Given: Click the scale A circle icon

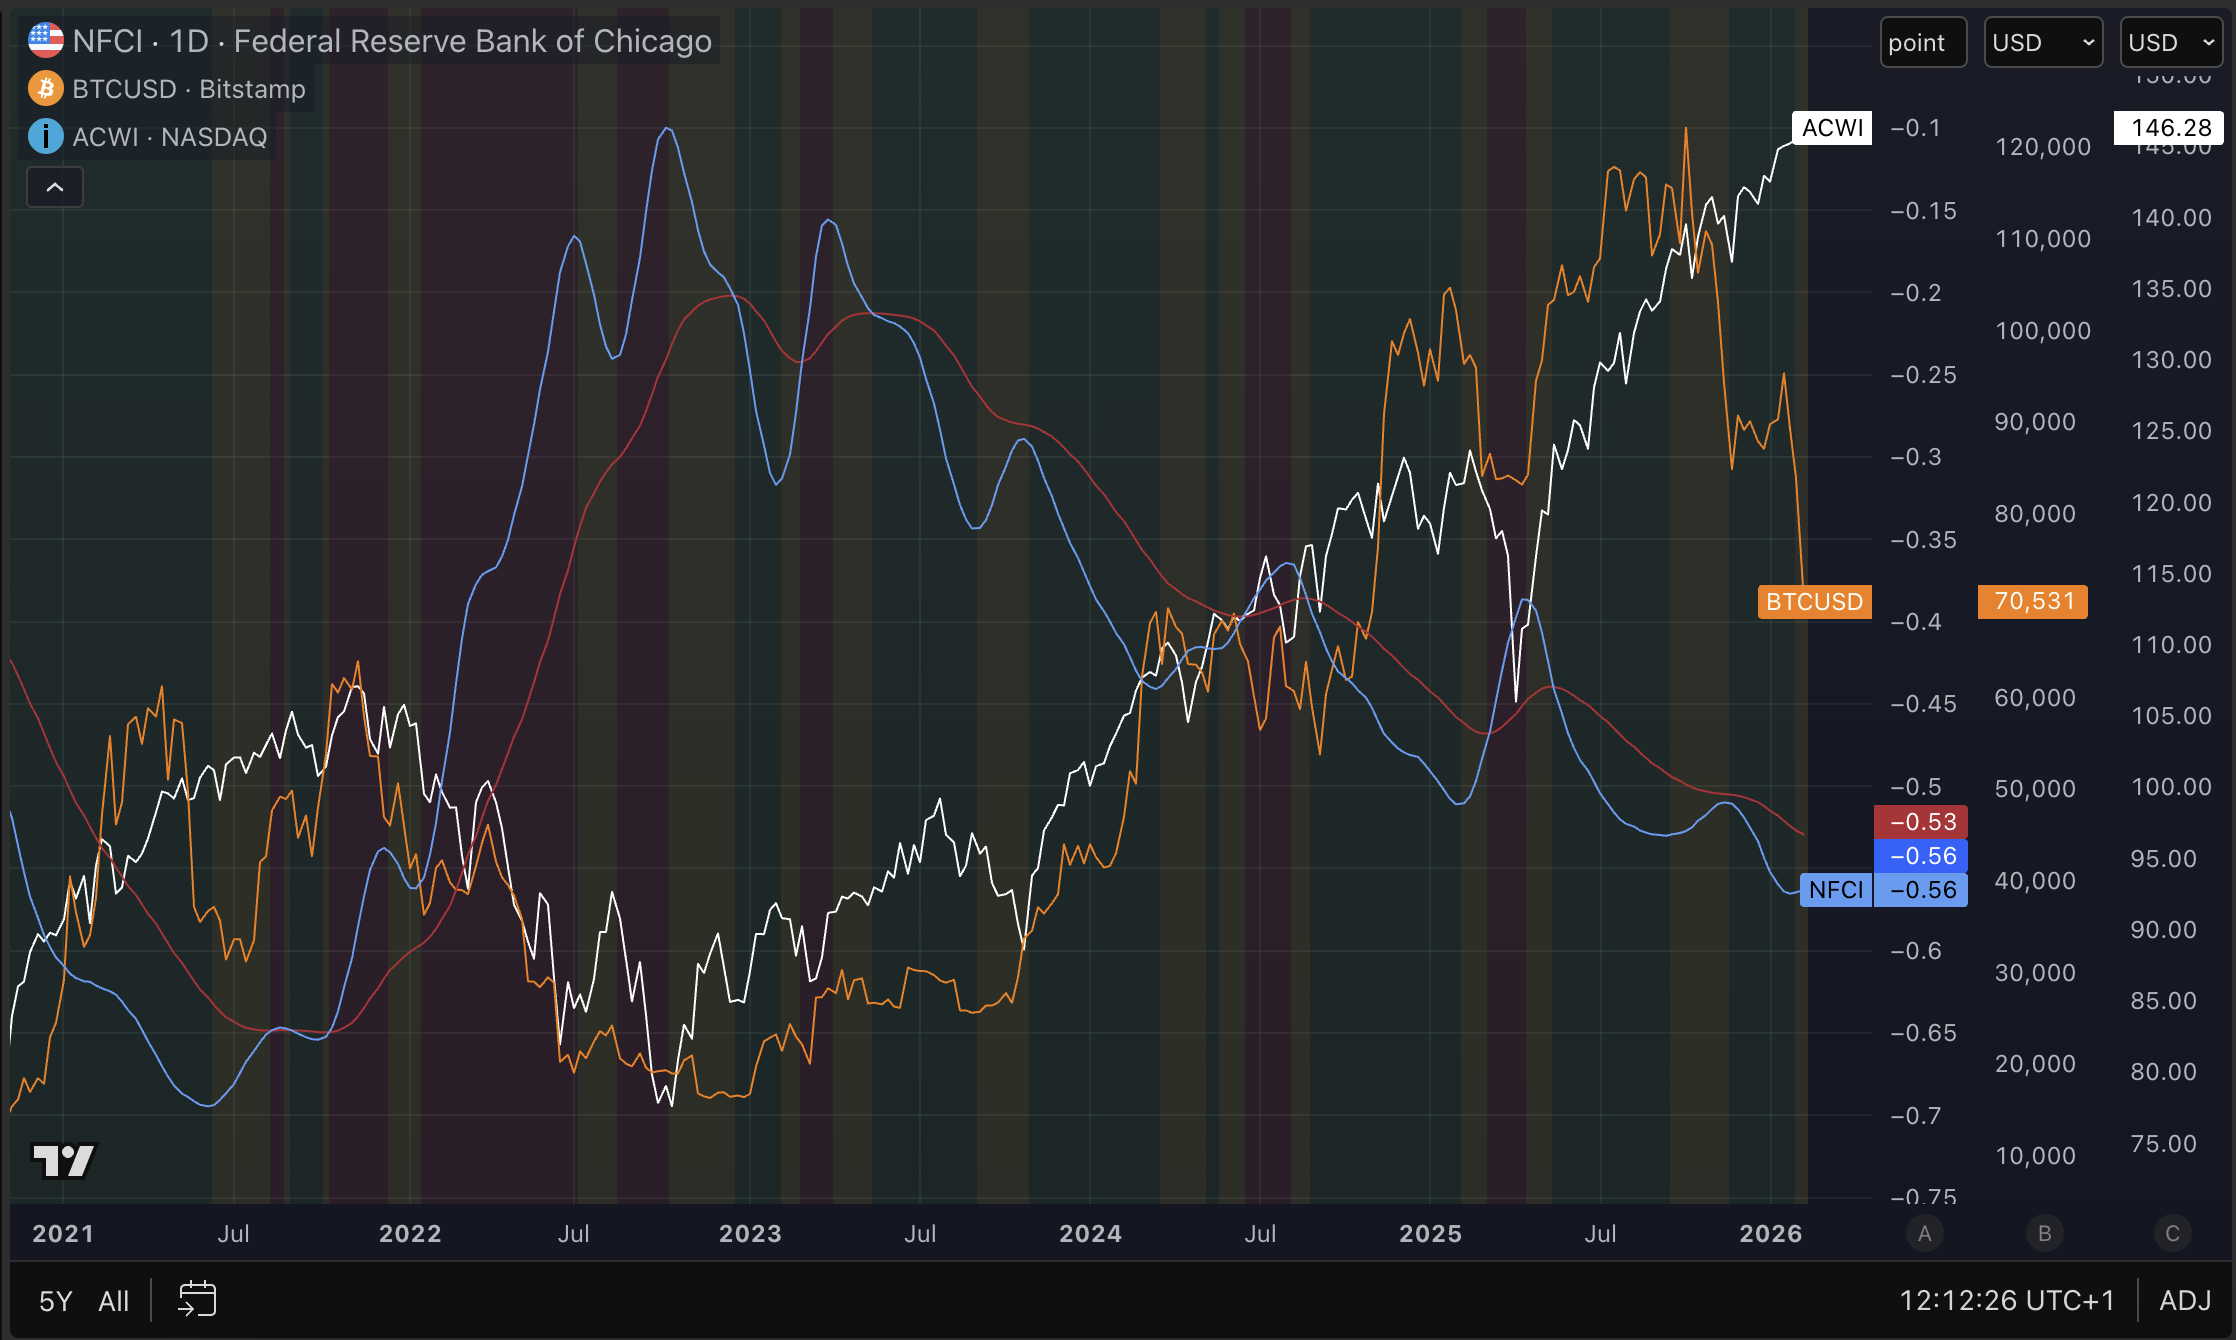Looking at the screenshot, I should click(1924, 1233).
